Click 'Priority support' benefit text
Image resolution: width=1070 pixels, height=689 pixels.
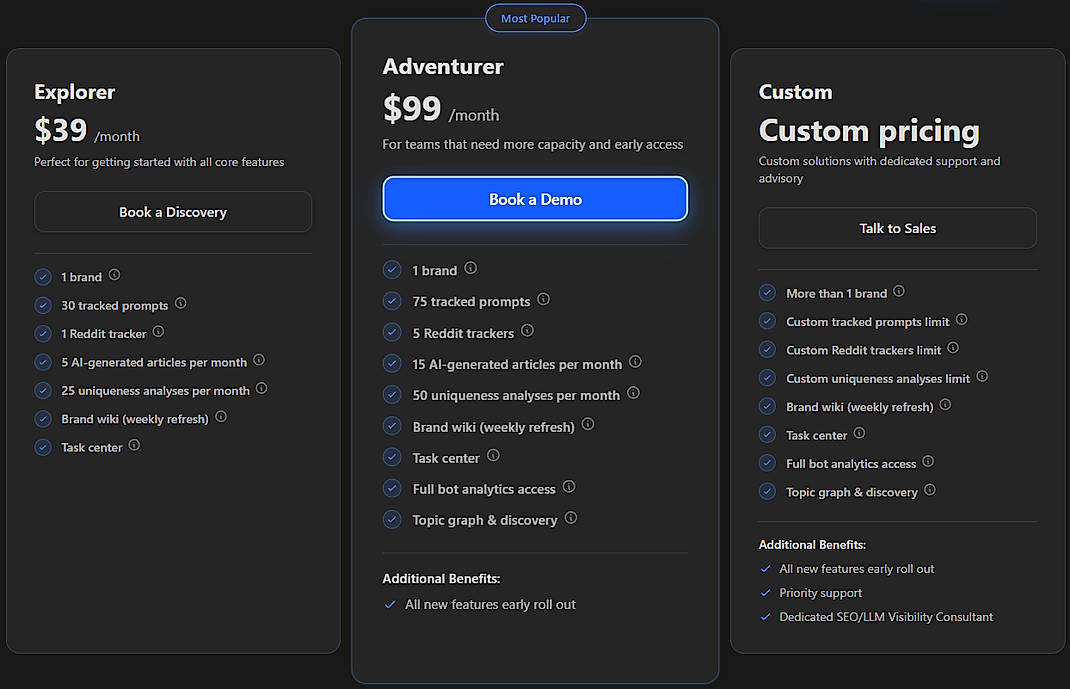[820, 593]
